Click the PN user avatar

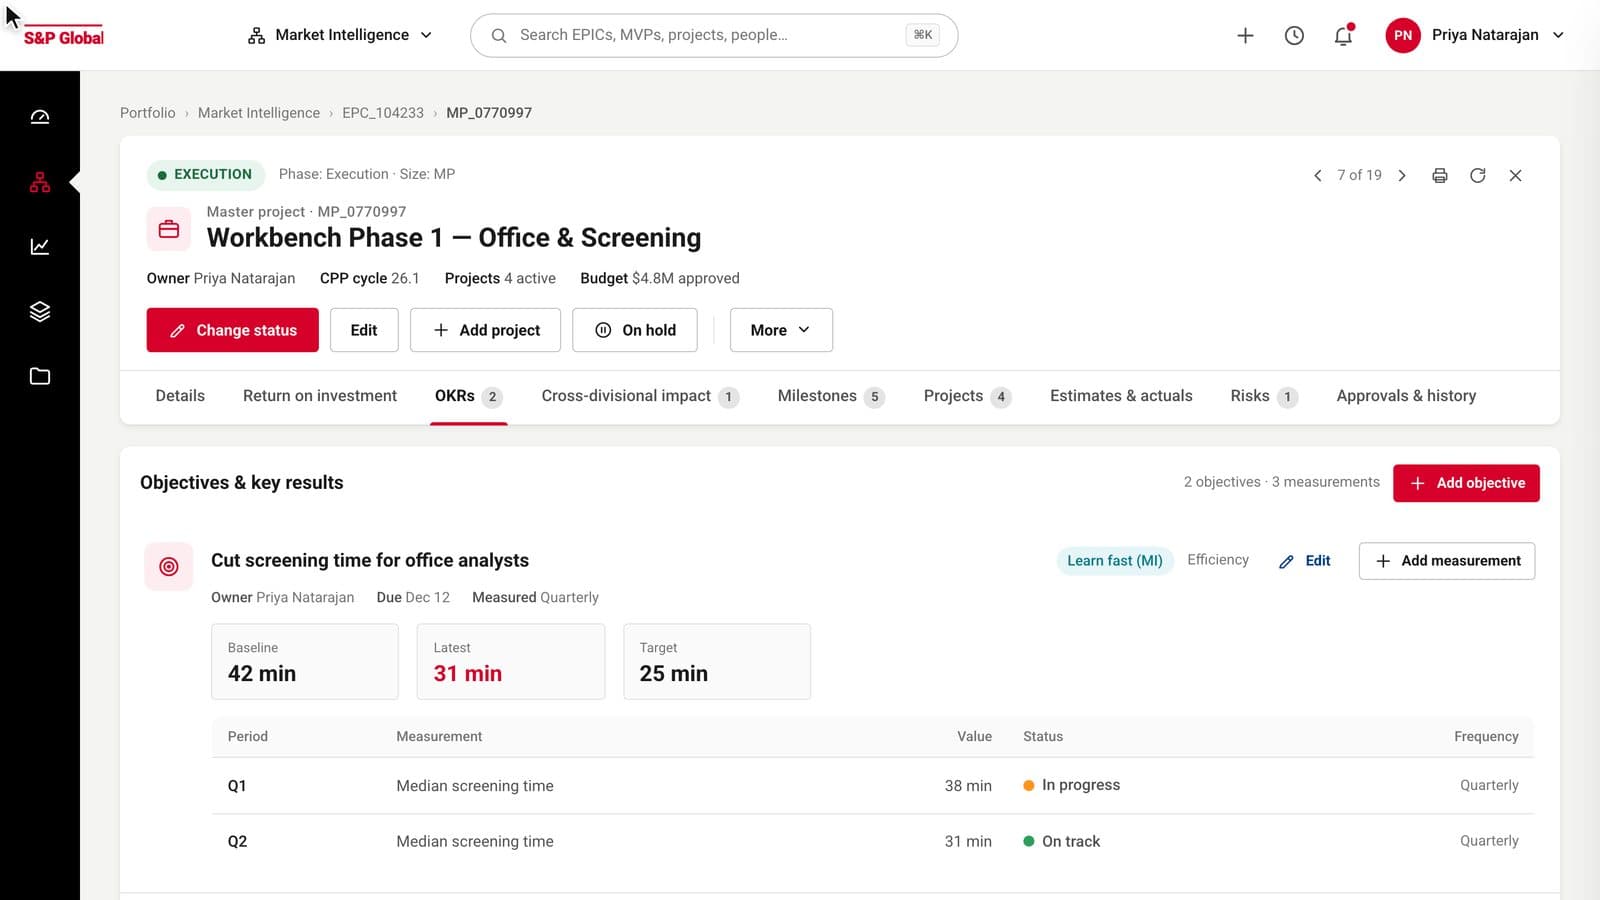click(1403, 35)
